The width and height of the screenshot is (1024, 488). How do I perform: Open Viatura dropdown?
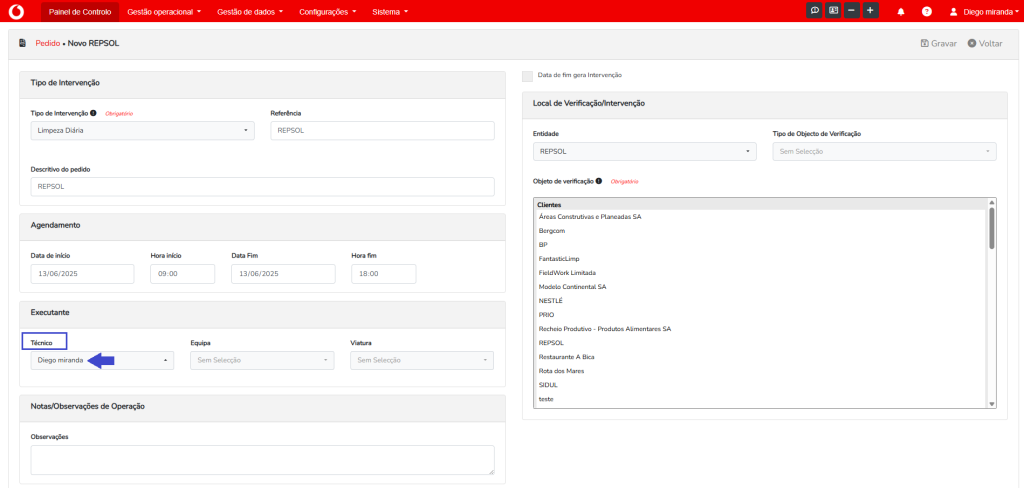coord(422,360)
